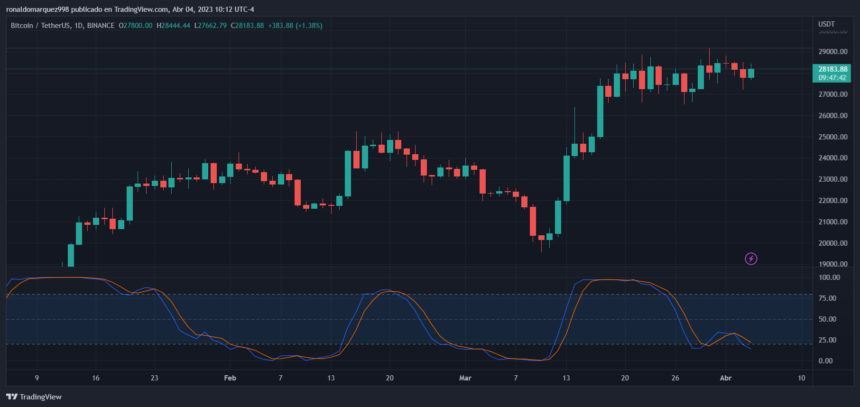This screenshot has width=860, height=407.
Task: Click the purple lightning bolt icon
Action: click(x=751, y=258)
